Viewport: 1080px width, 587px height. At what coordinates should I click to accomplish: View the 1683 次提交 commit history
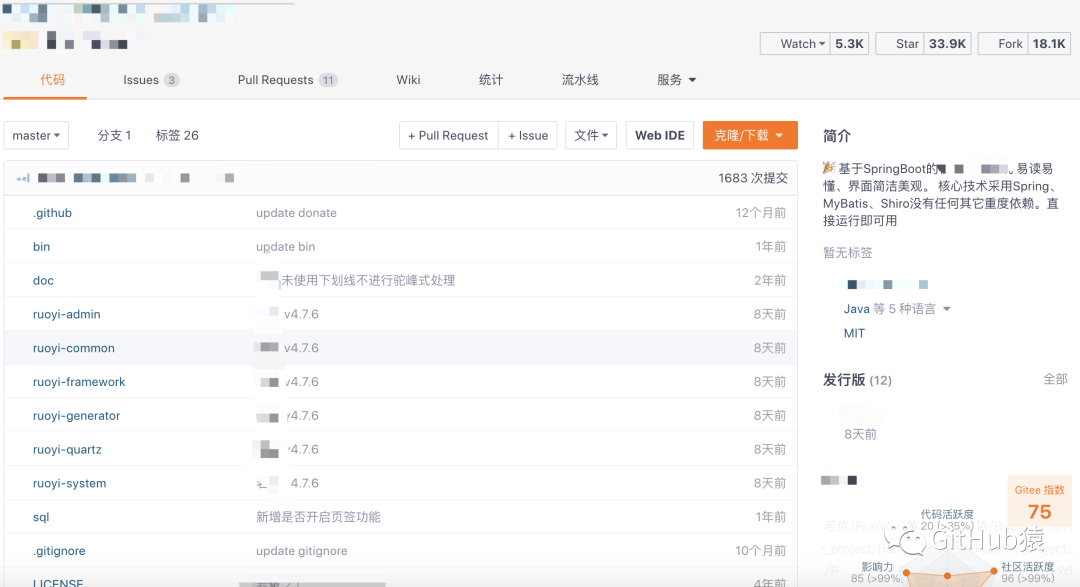[x=752, y=178]
